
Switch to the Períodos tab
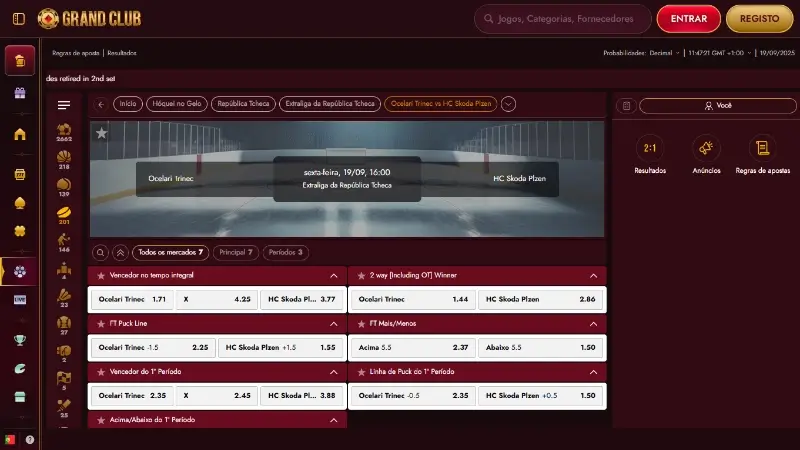pos(286,253)
